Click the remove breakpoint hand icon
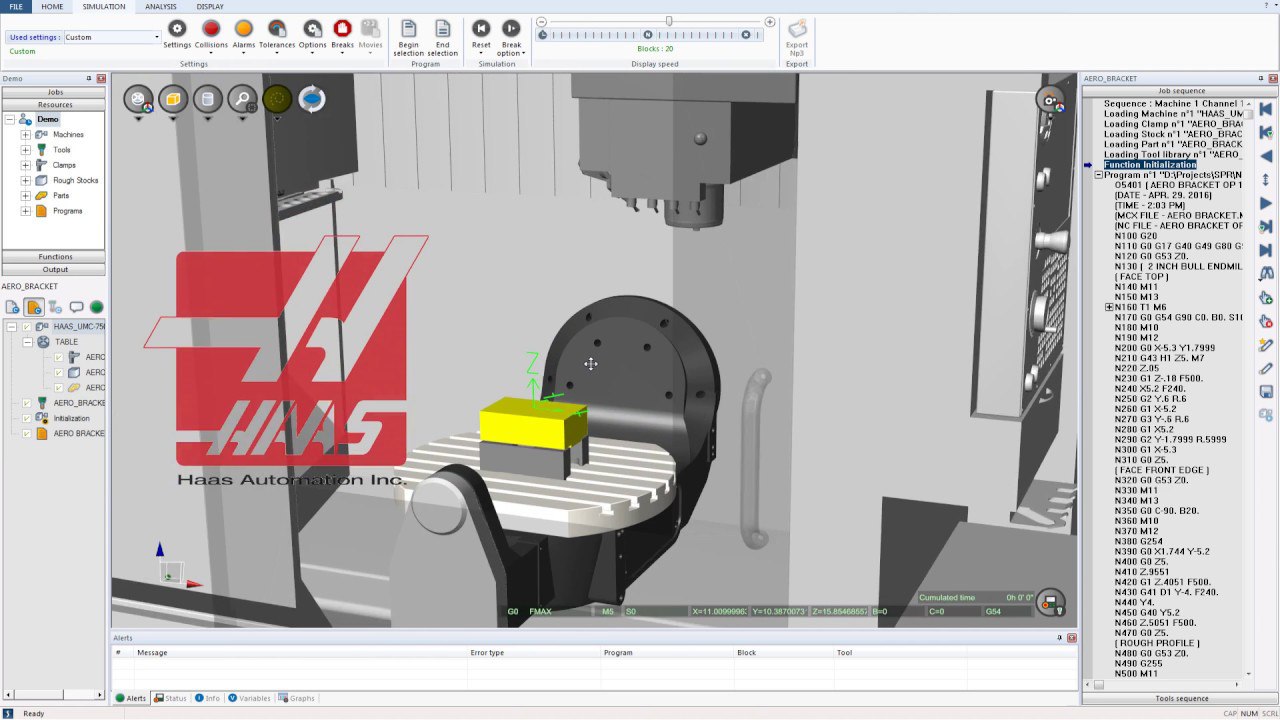The width and height of the screenshot is (1280, 720). click(x=1266, y=321)
